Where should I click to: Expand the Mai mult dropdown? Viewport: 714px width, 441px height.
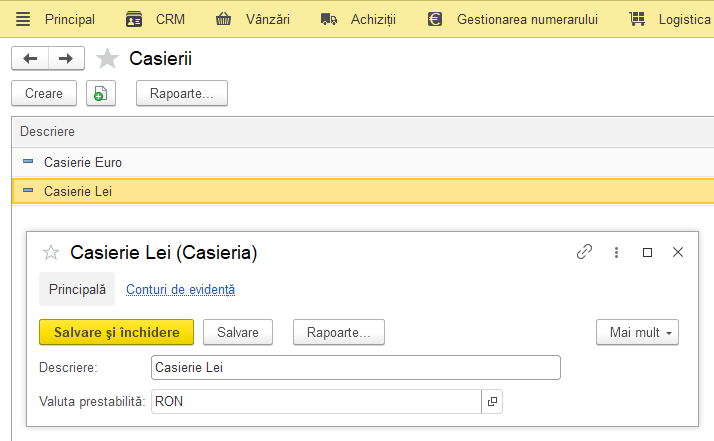coord(637,332)
